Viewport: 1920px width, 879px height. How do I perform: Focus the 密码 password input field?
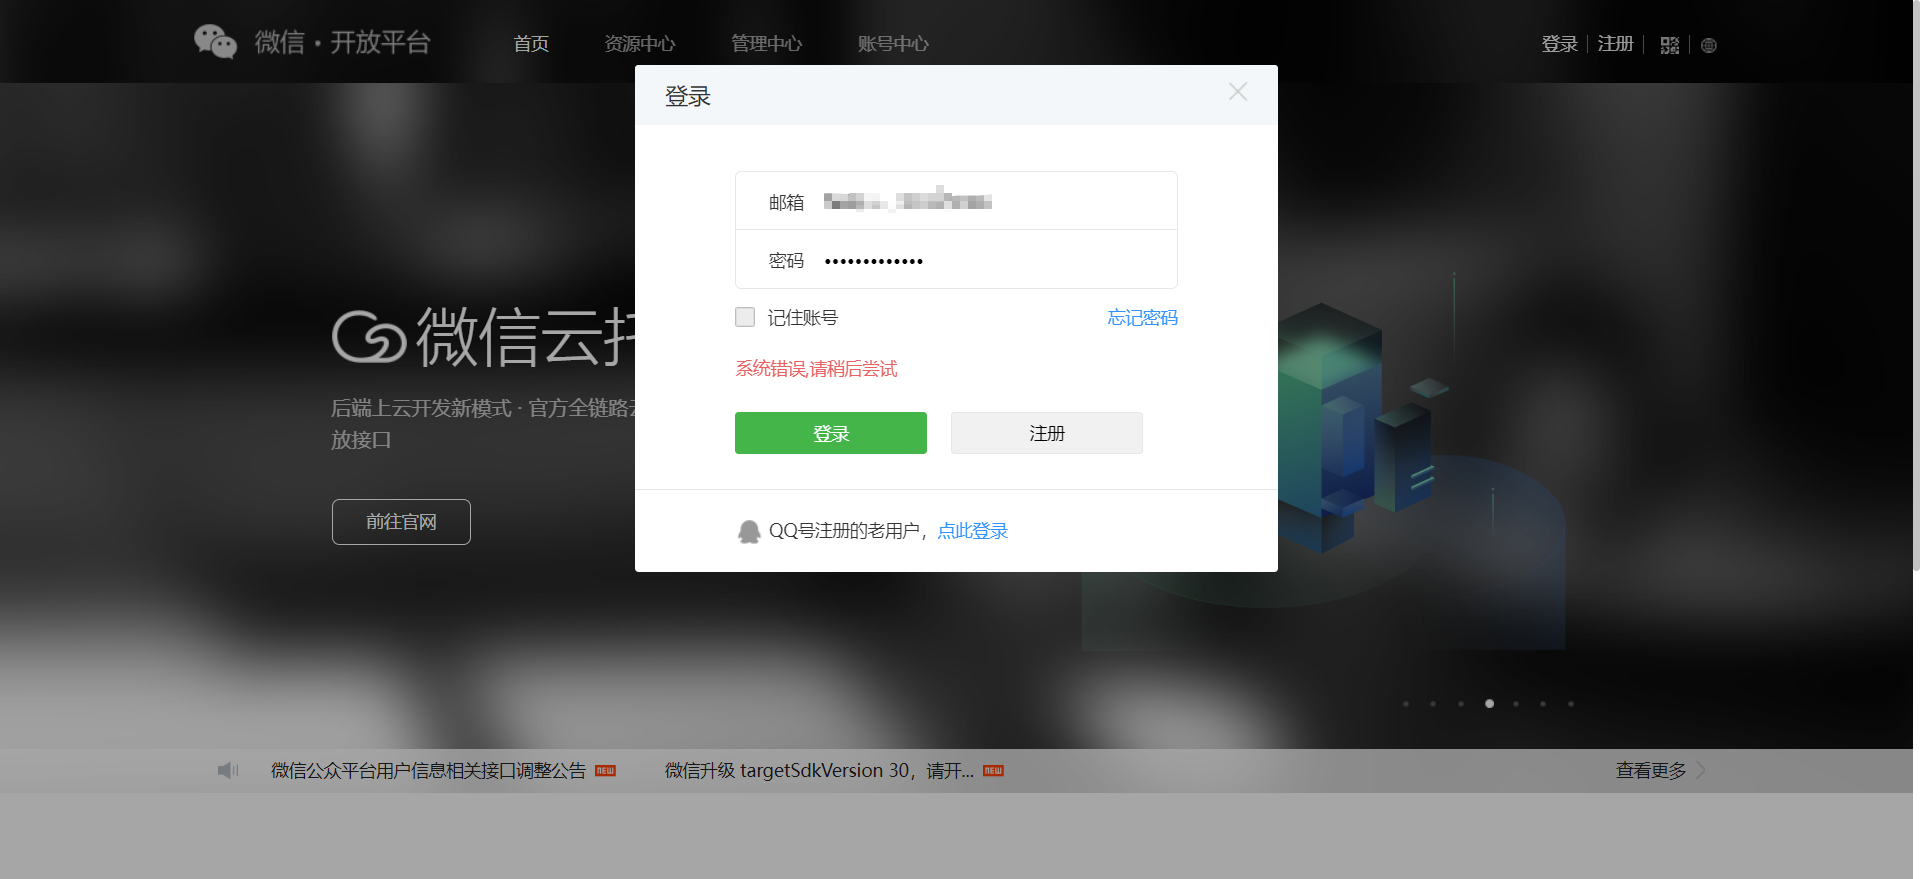coord(956,260)
